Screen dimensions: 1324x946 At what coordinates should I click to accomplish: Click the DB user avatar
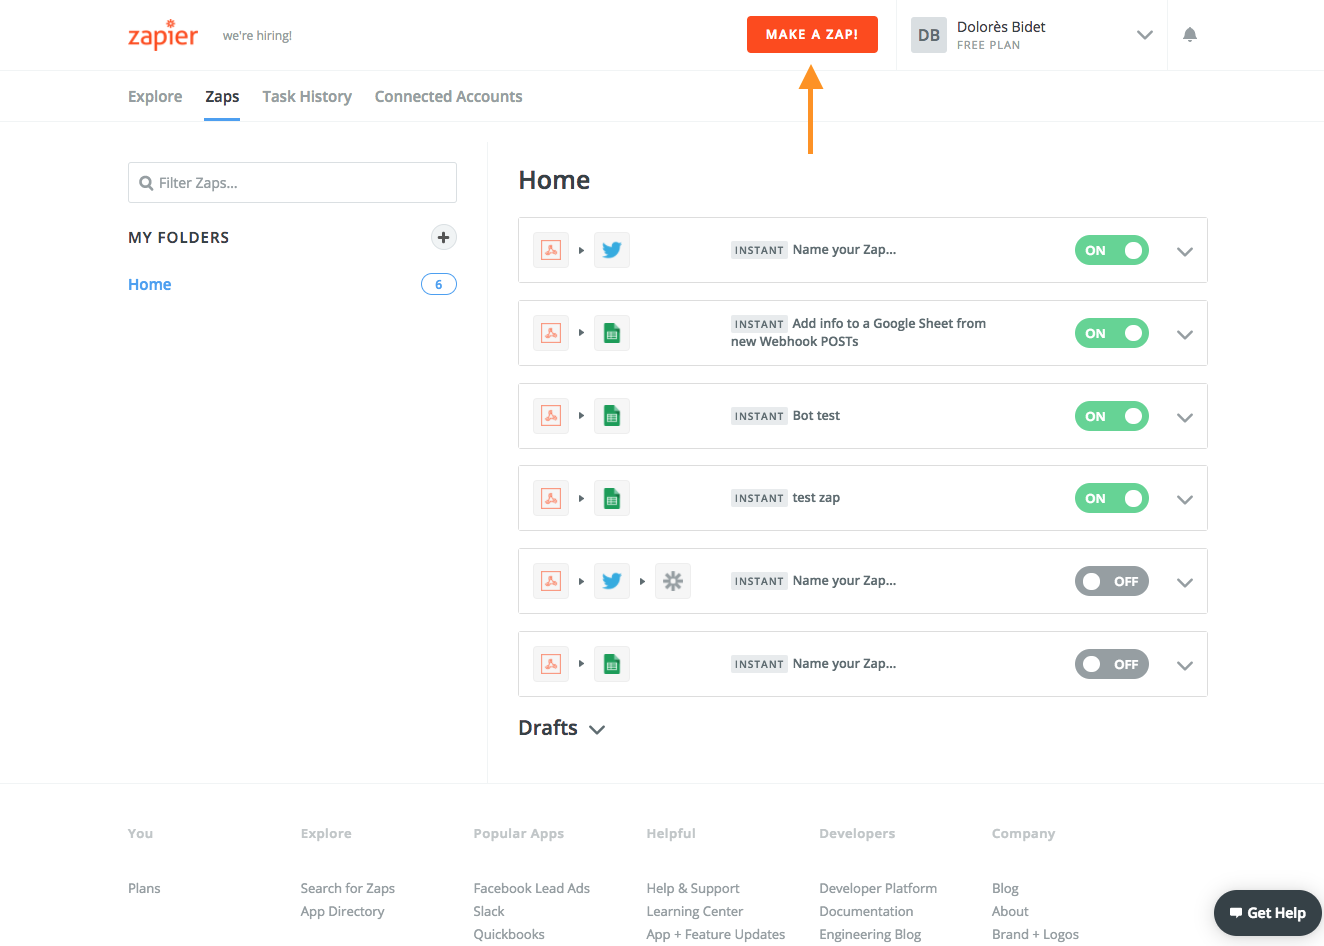tap(929, 35)
